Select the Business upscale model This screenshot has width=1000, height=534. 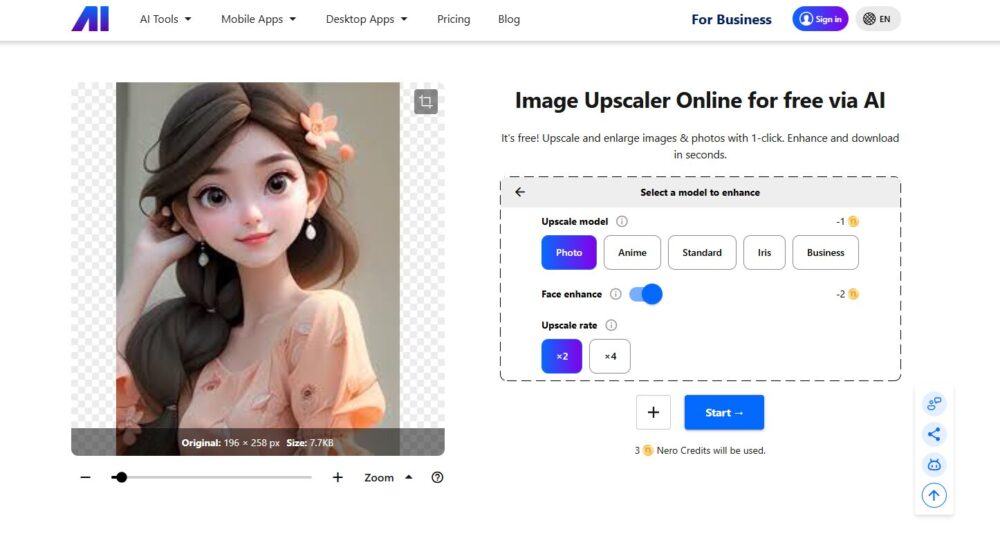(x=825, y=253)
